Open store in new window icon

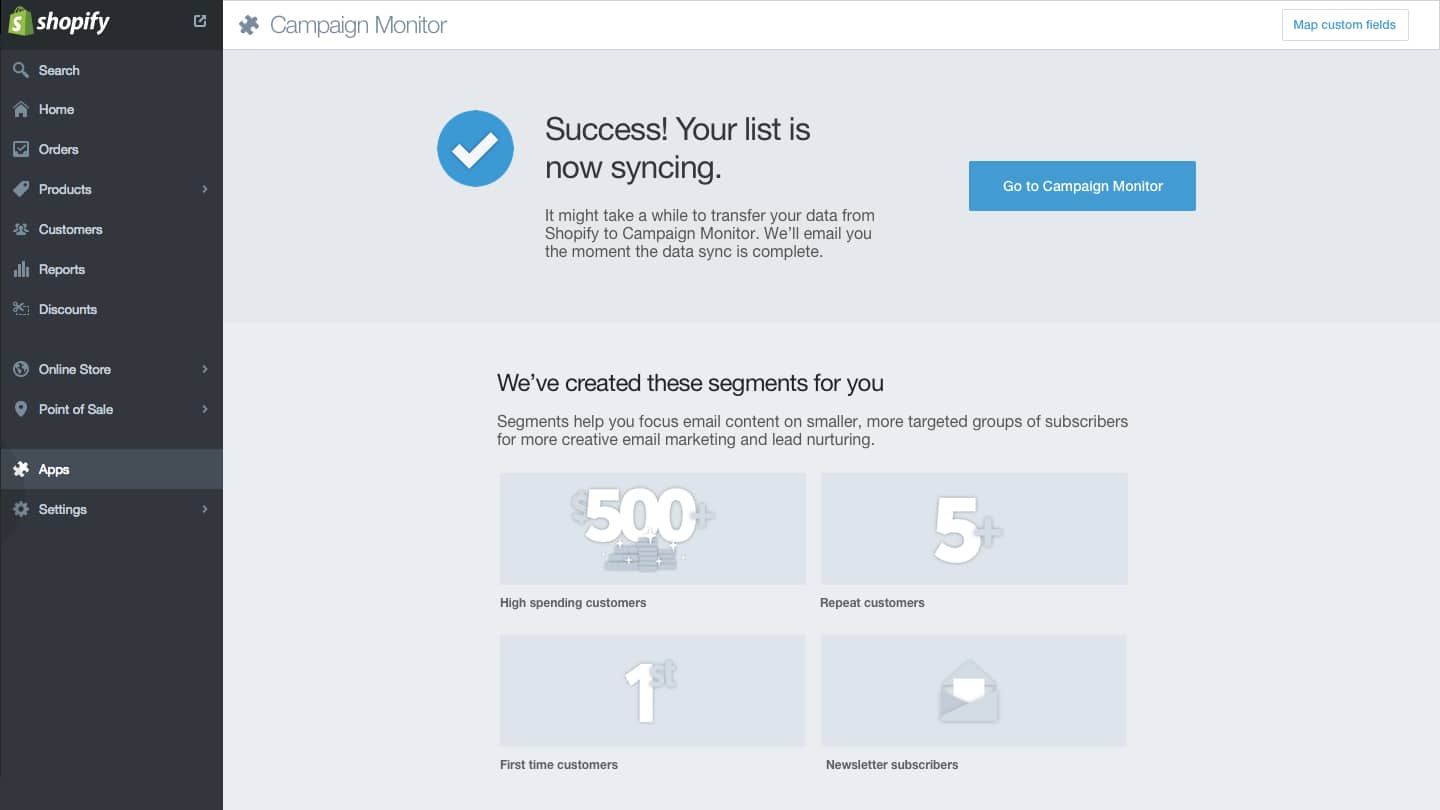200,21
